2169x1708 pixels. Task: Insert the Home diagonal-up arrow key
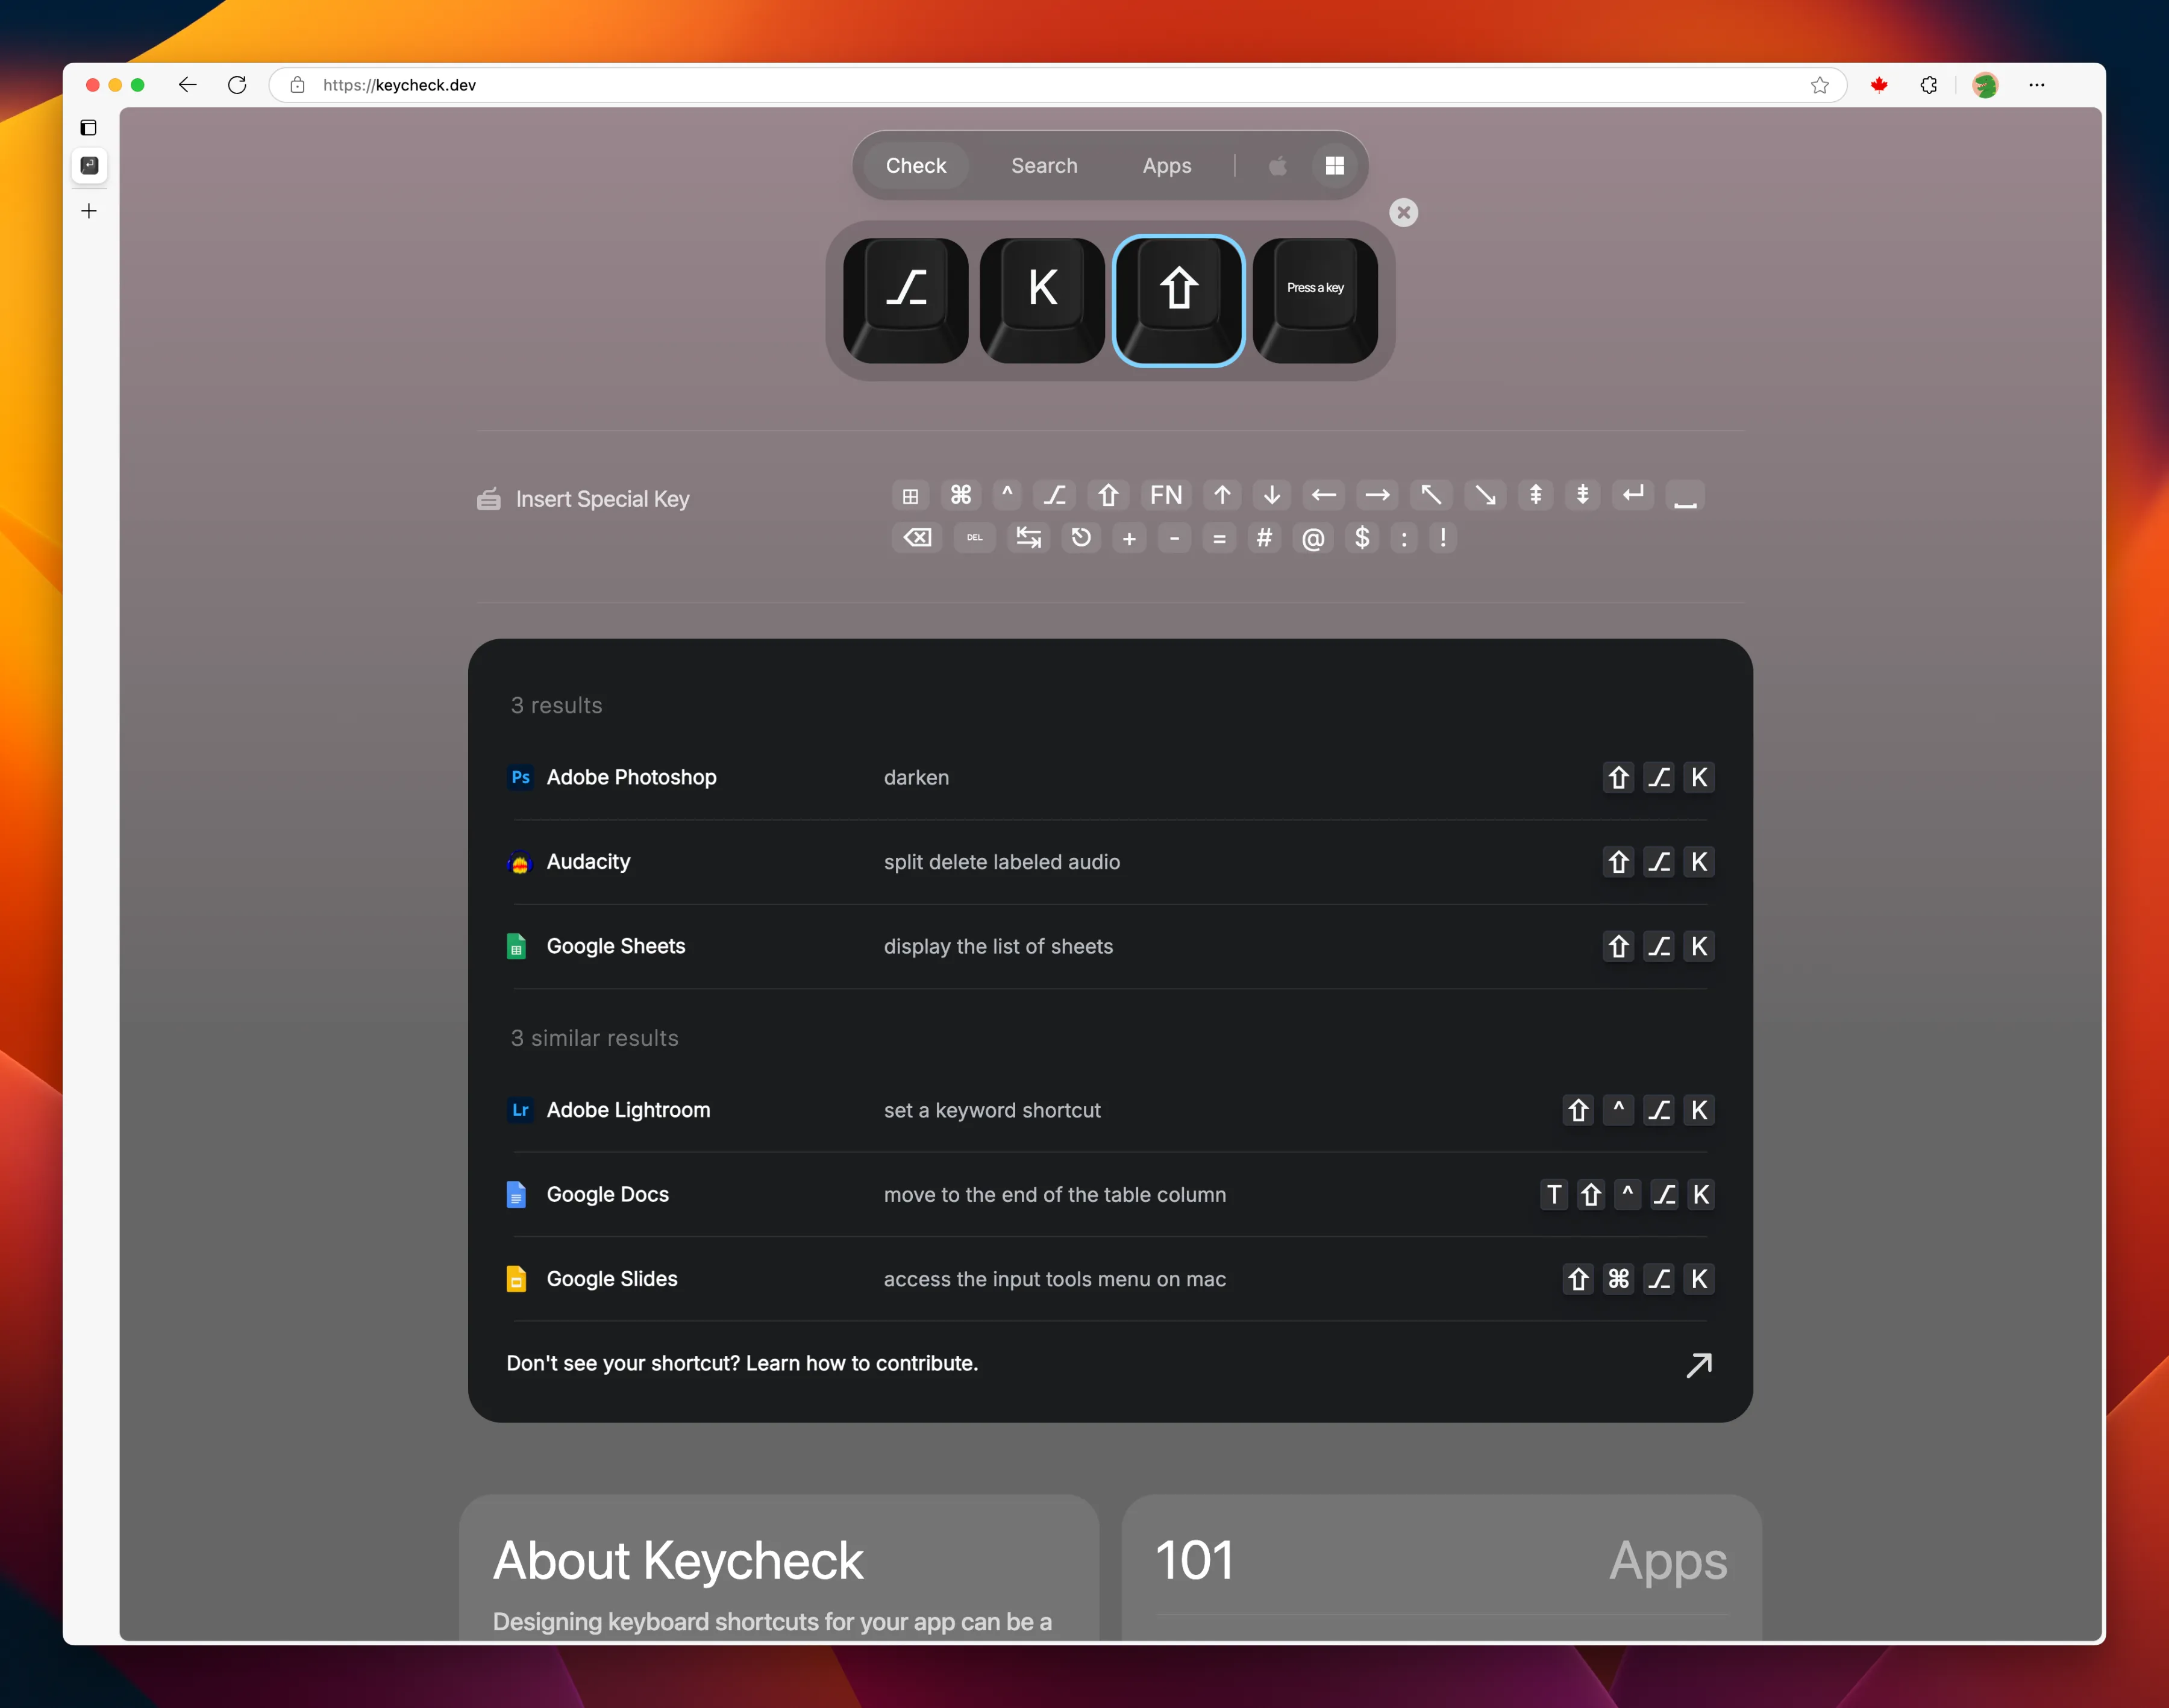pyautogui.click(x=1431, y=495)
